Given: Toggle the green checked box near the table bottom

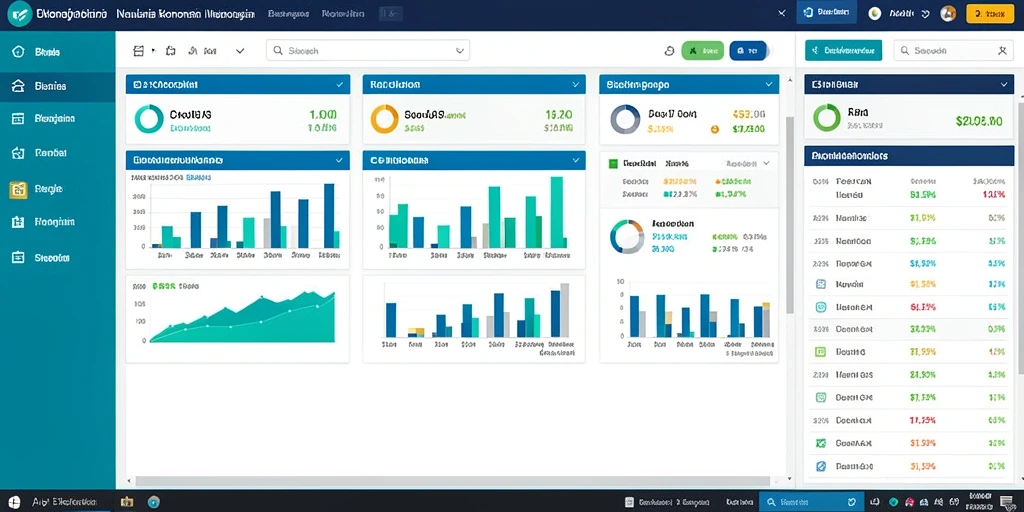Looking at the screenshot, I should (x=821, y=443).
